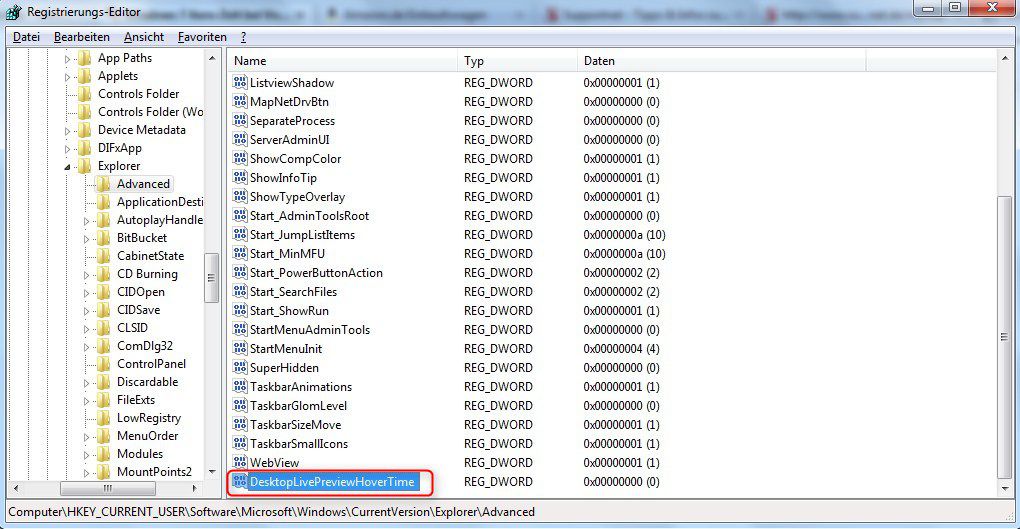The image size is (1020, 529).
Task: Click the registry value icon for ShowInfoTip
Action: (x=240, y=178)
